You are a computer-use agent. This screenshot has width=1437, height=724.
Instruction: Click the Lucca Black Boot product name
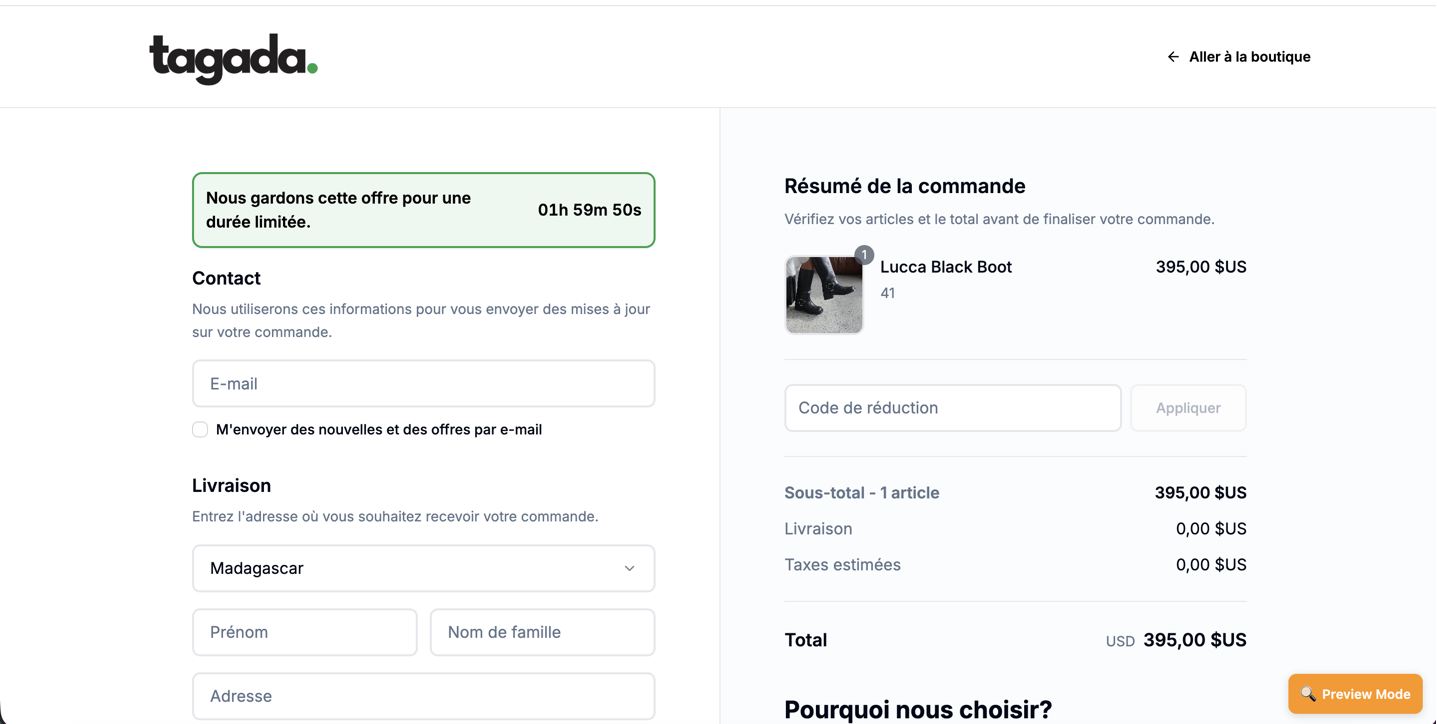point(946,267)
